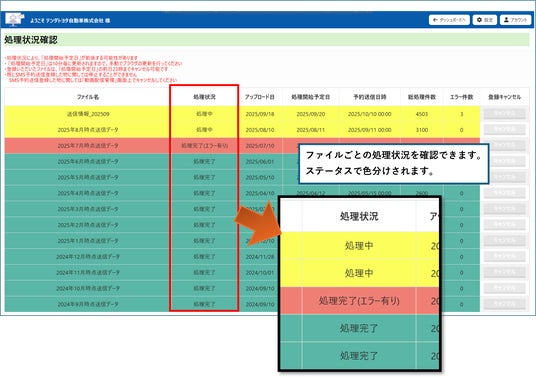Click the 予約送信日時 column header

point(370,97)
